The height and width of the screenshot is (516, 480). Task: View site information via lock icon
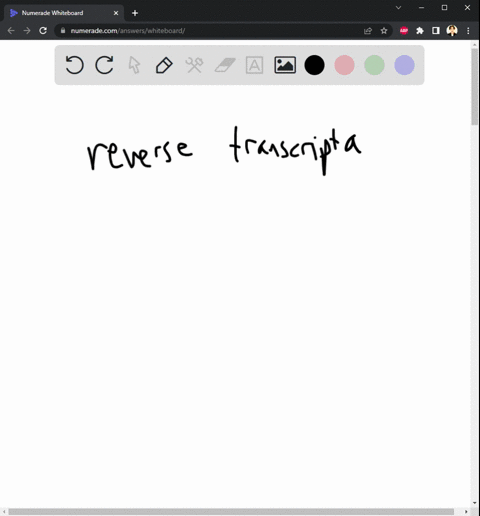[63, 31]
